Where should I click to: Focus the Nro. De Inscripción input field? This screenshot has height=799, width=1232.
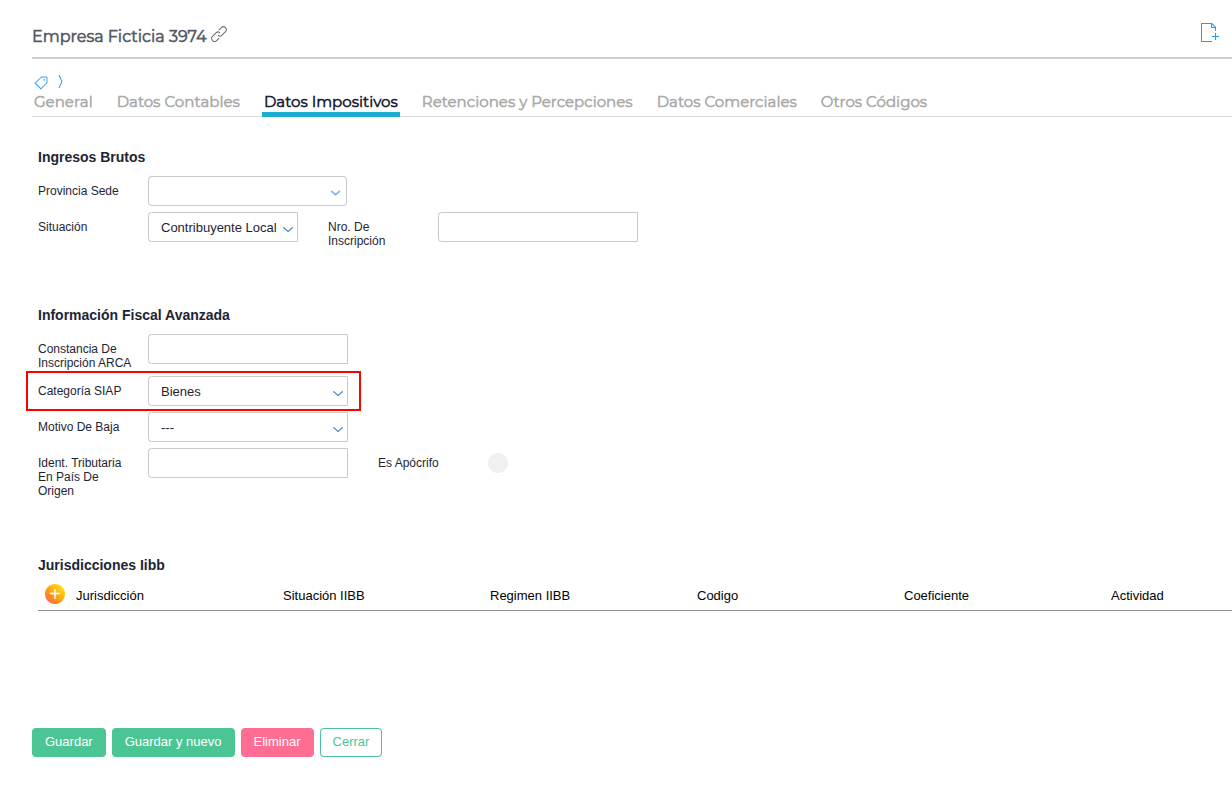[x=537, y=227]
